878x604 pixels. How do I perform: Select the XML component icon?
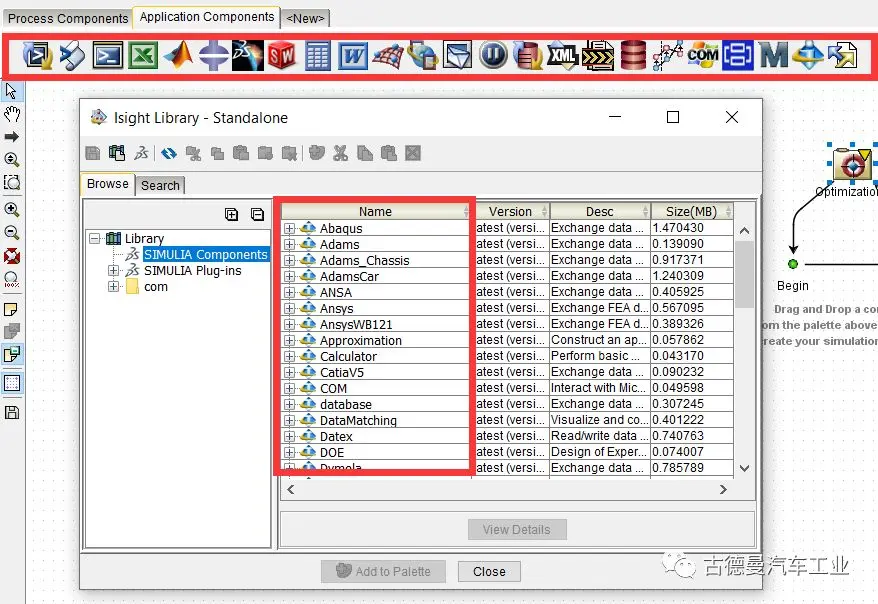coord(562,55)
